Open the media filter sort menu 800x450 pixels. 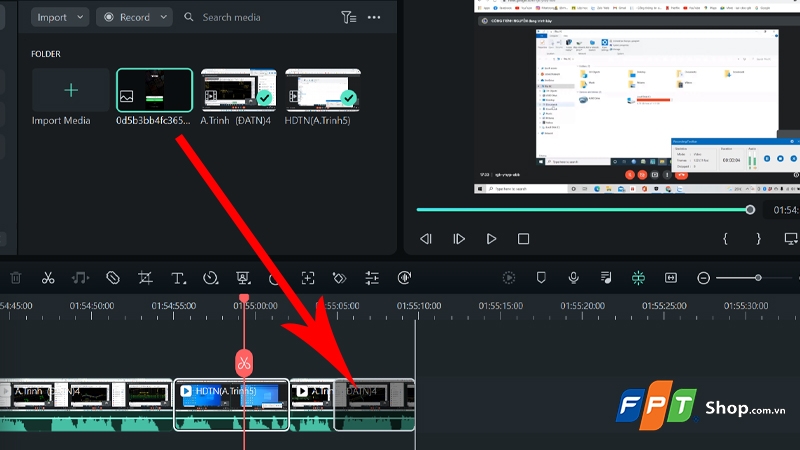point(348,17)
